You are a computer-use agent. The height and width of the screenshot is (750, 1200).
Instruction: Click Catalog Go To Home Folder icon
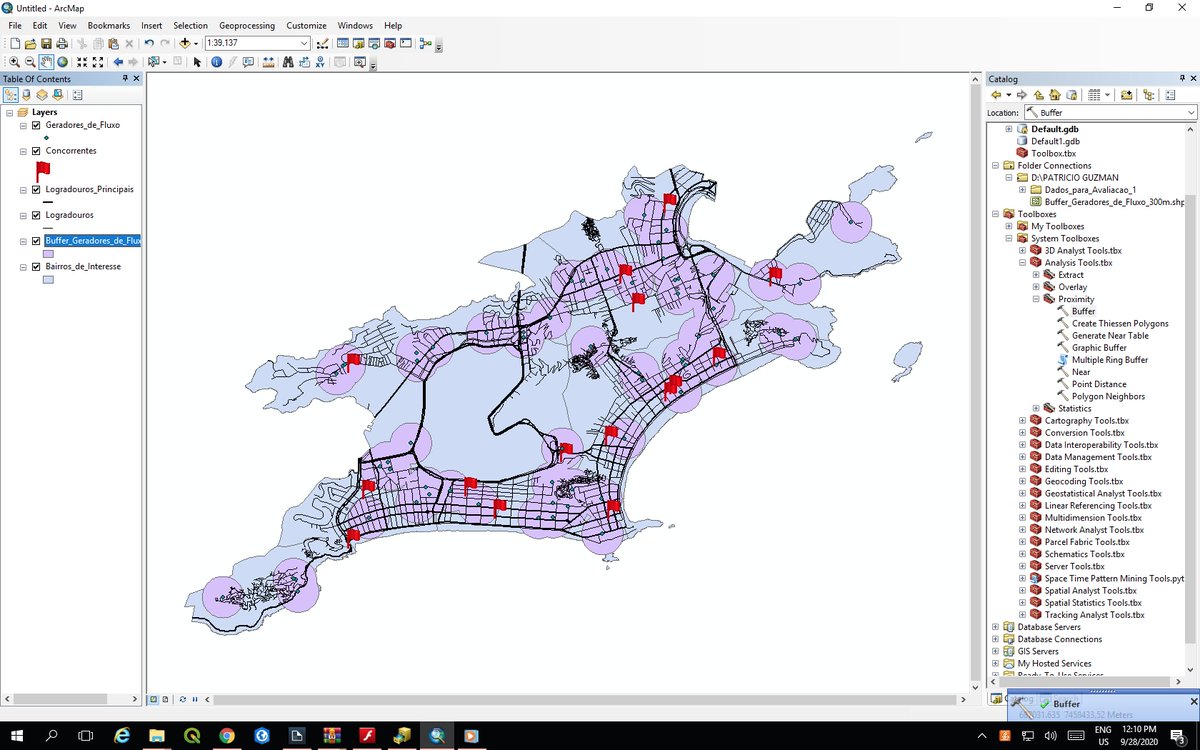click(1054, 95)
